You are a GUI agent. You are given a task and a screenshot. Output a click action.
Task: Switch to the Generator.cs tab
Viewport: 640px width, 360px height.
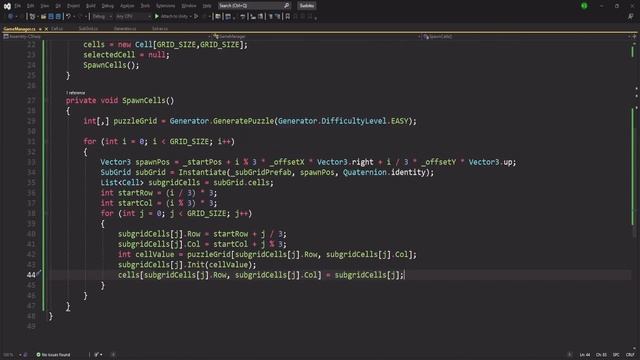pos(125,29)
